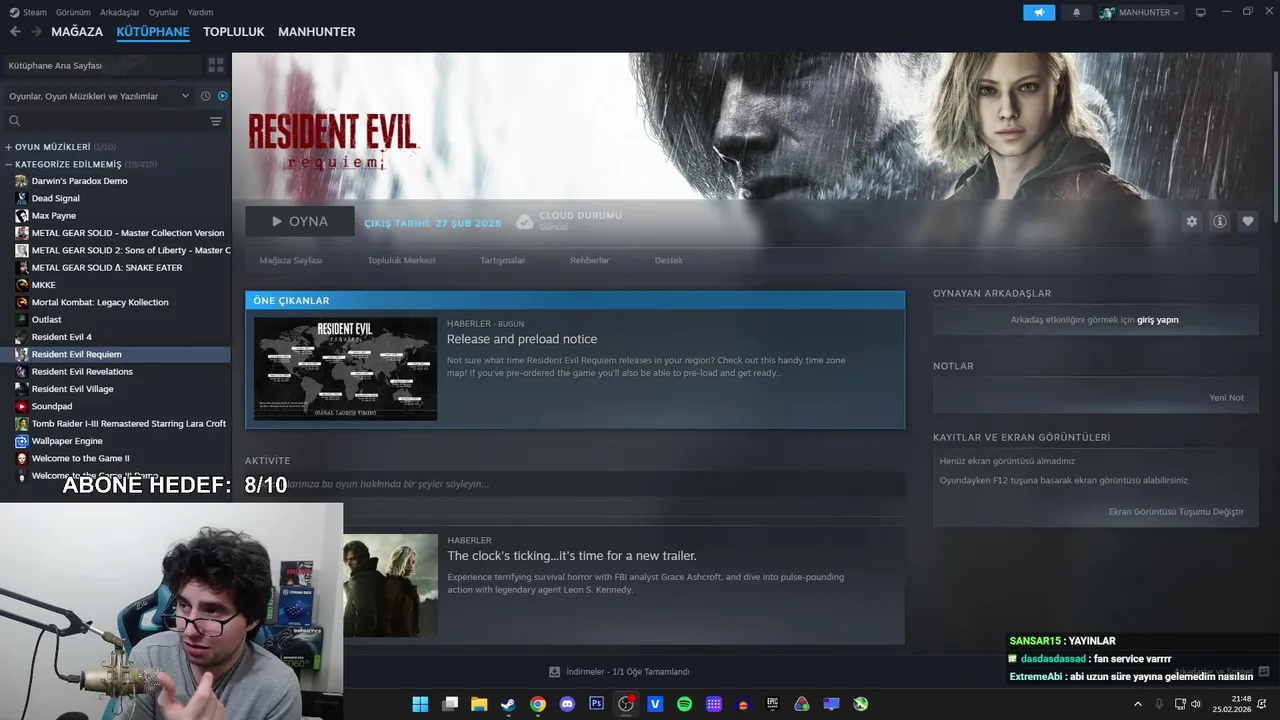The image size is (1280, 720).
Task: Go to the MAĞAZA tab
Action: click(77, 32)
